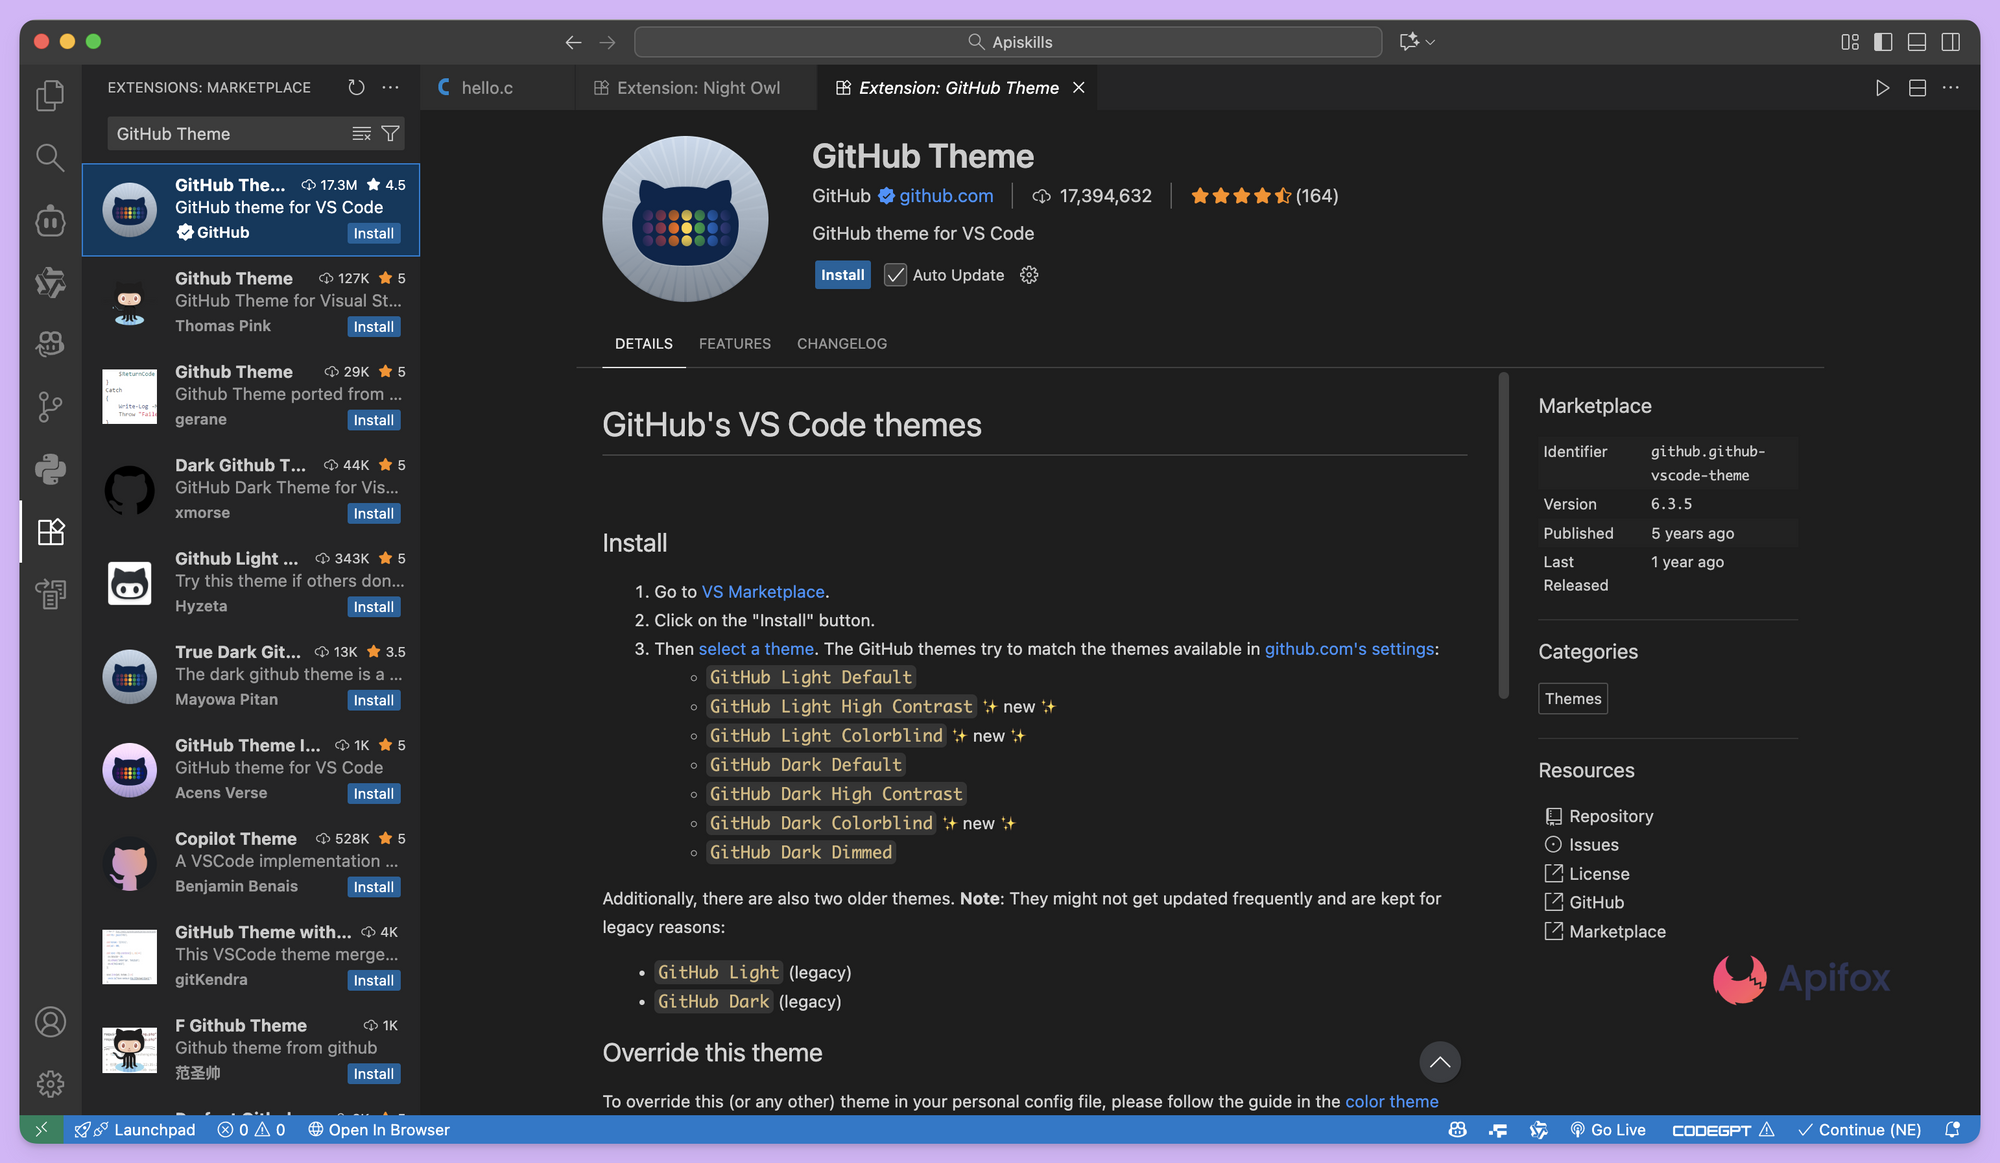Disable the Auto Update checkbox

[895, 275]
